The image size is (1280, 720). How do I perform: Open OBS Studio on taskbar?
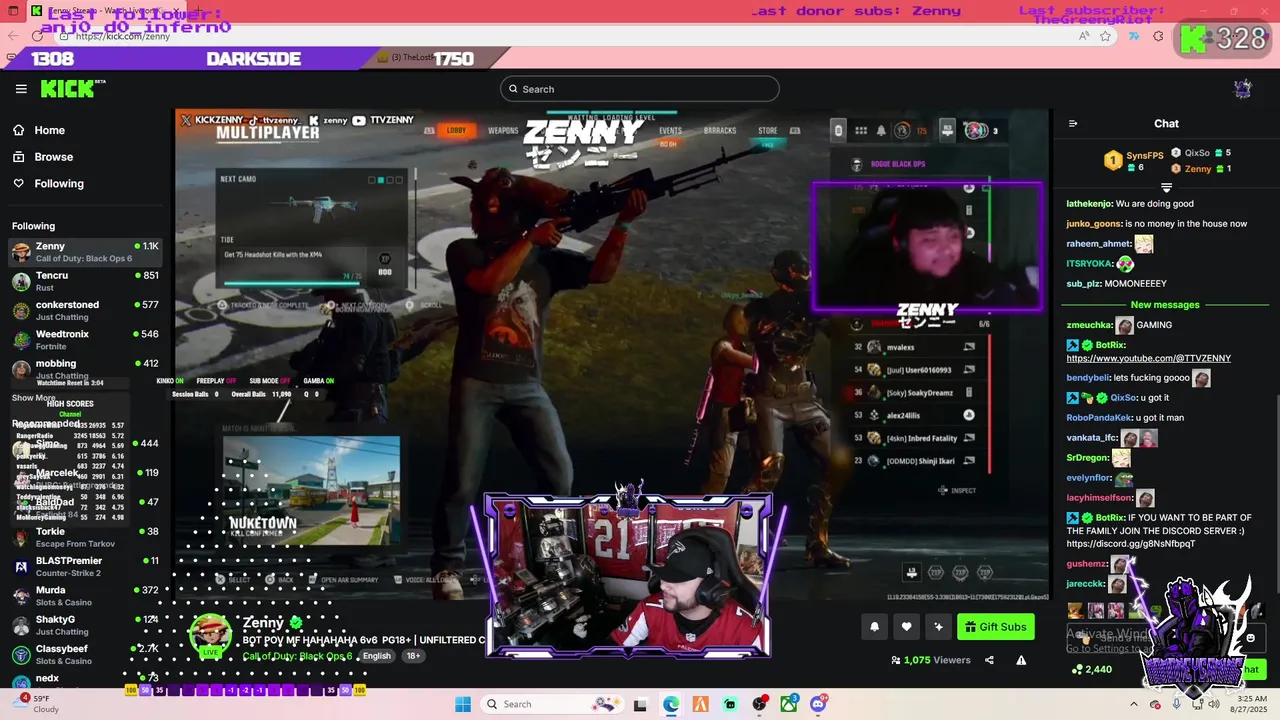click(x=760, y=704)
